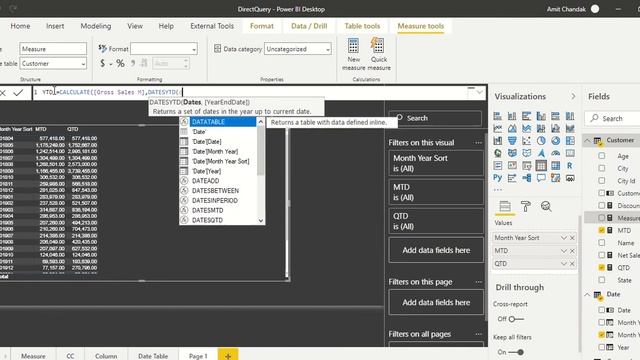Open the Home ribbon tab
Viewport: 640px width, 360px height.
[20, 26]
